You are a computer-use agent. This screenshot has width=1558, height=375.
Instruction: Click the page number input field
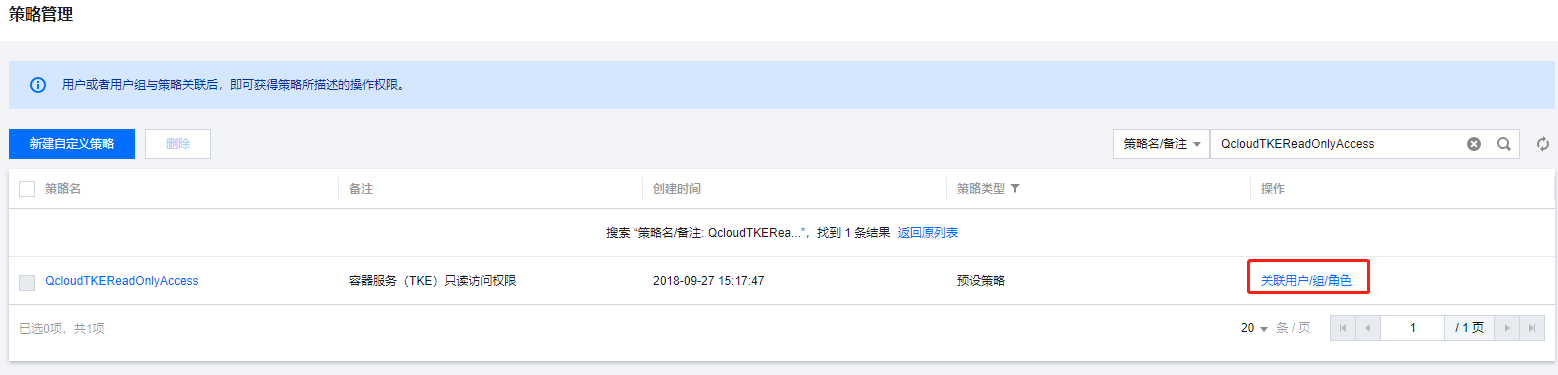[1413, 328]
